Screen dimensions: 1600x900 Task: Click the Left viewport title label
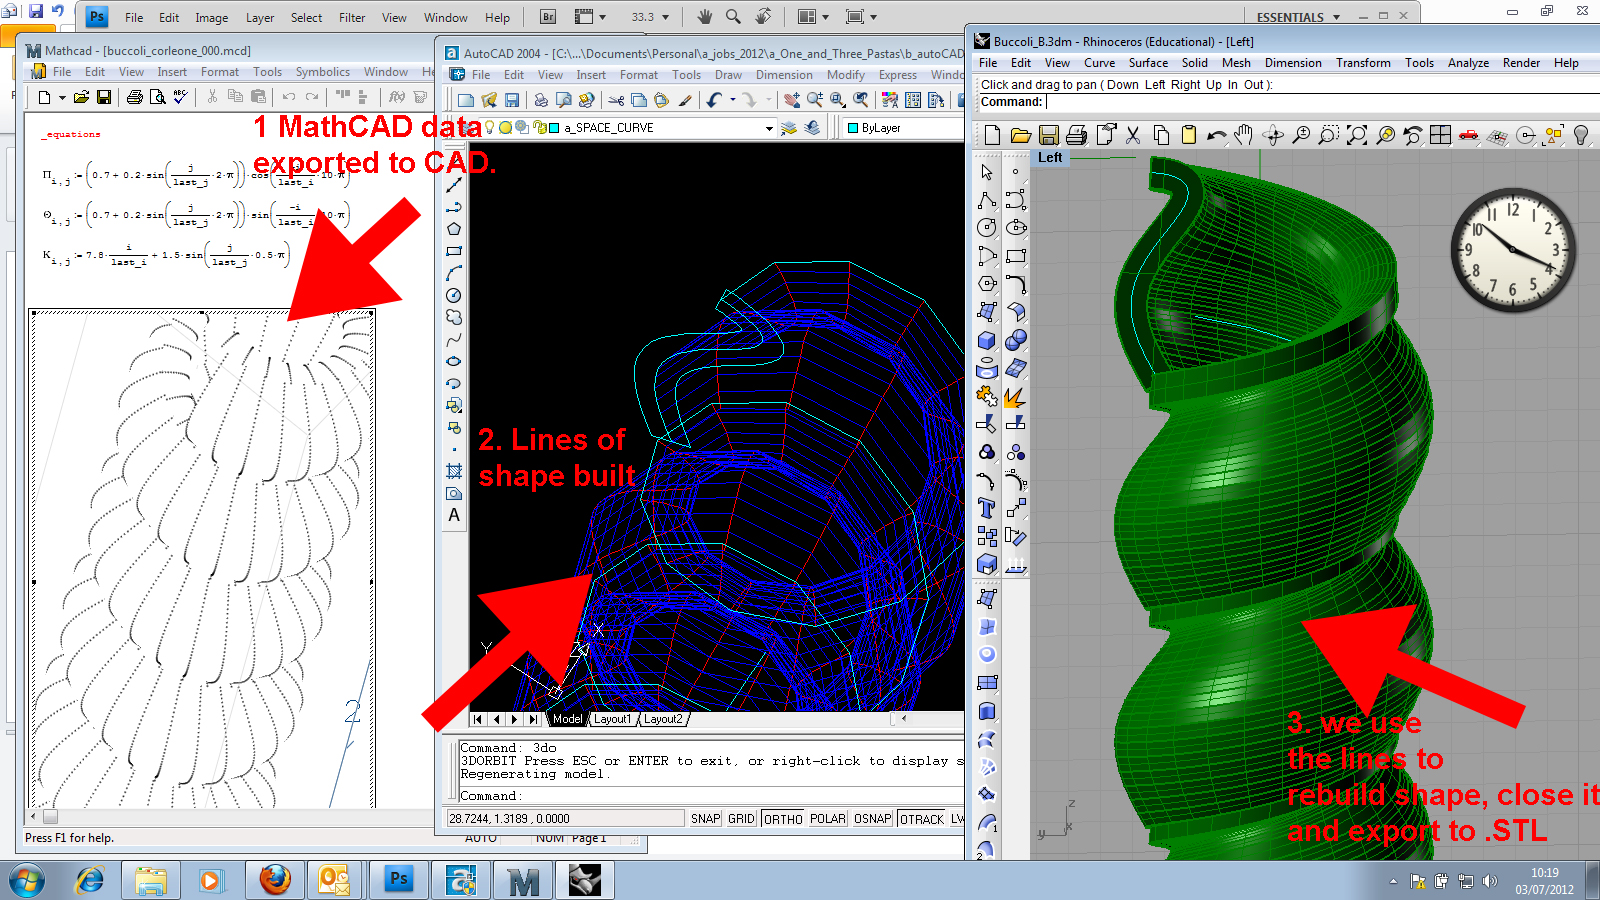tap(1050, 157)
